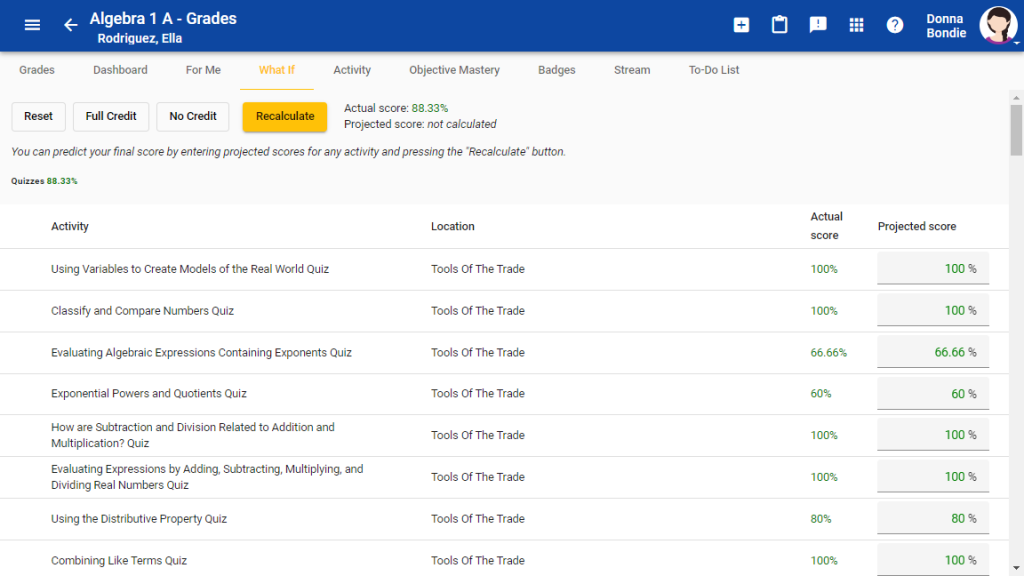Click the back arrow icon

pos(70,25)
